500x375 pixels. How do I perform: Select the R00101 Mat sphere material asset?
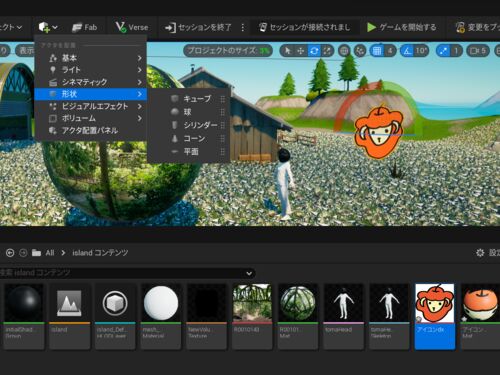coord(298,316)
